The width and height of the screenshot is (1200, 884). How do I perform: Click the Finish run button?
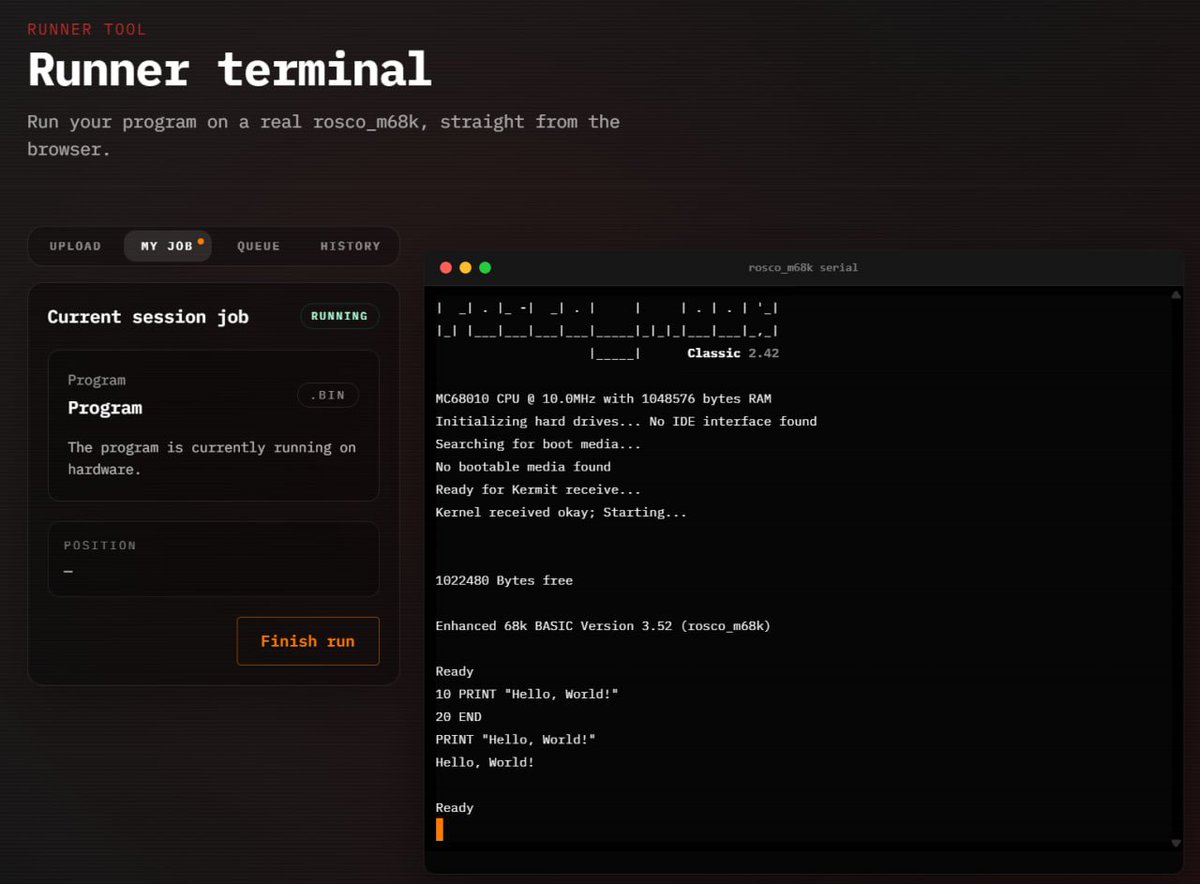[308, 641]
